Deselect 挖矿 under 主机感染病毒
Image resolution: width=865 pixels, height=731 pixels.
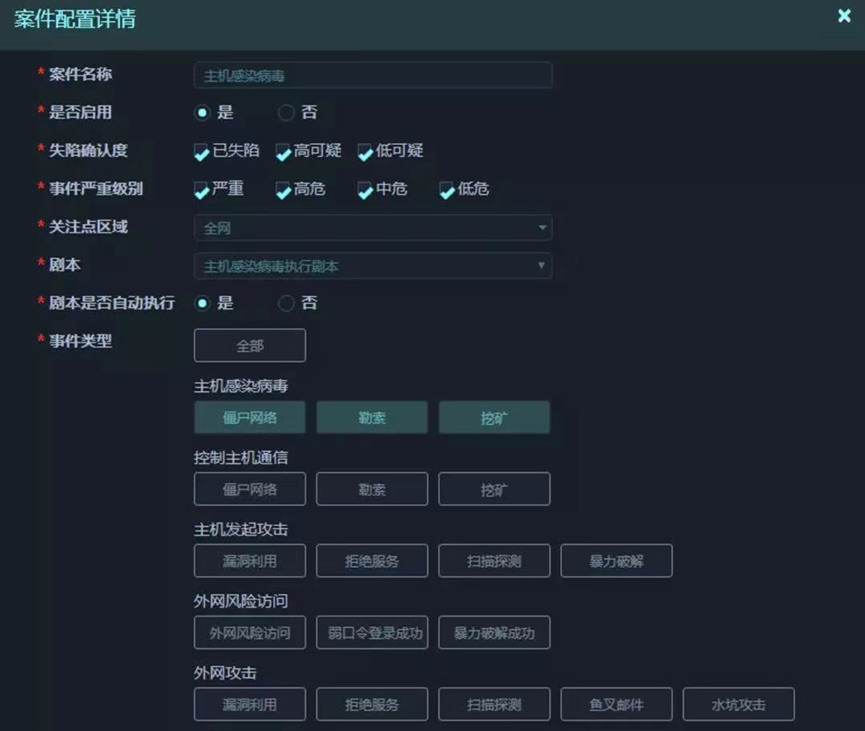tap(494, 417)
